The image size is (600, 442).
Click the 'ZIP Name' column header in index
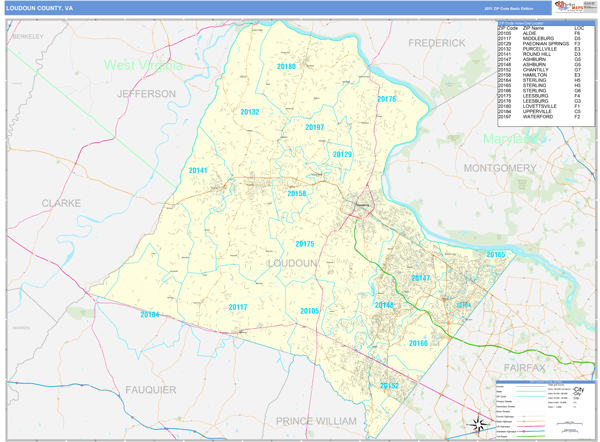(533, 28)
